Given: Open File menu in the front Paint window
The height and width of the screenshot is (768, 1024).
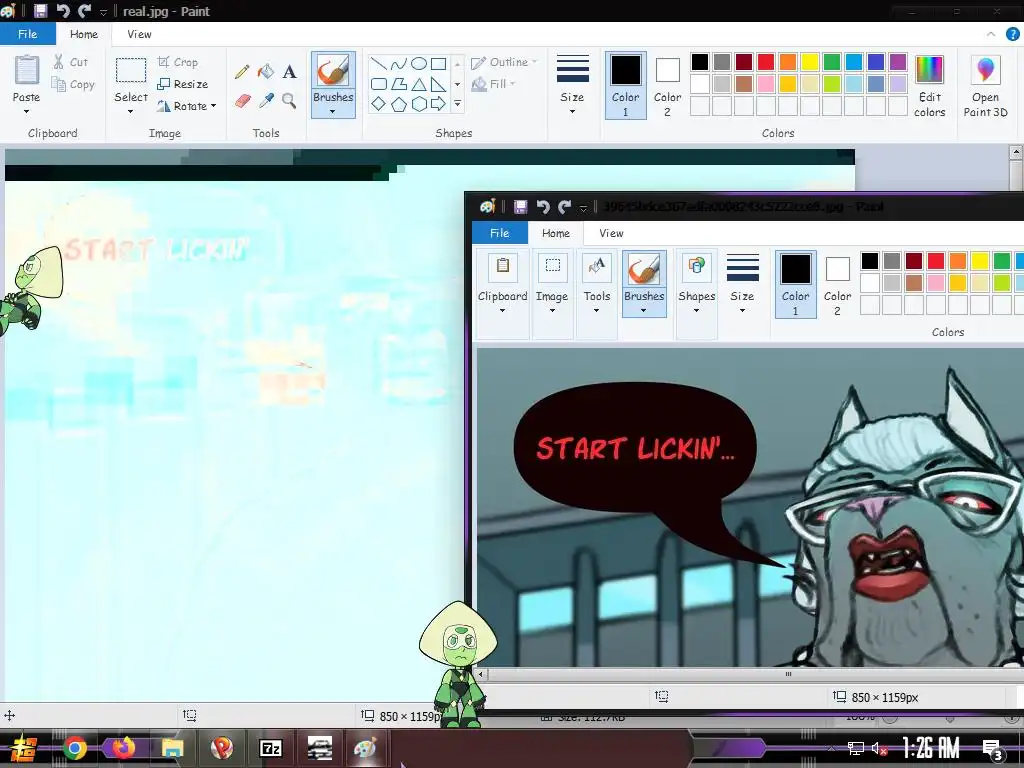Looking at the screenshot, I should [500, 233].
